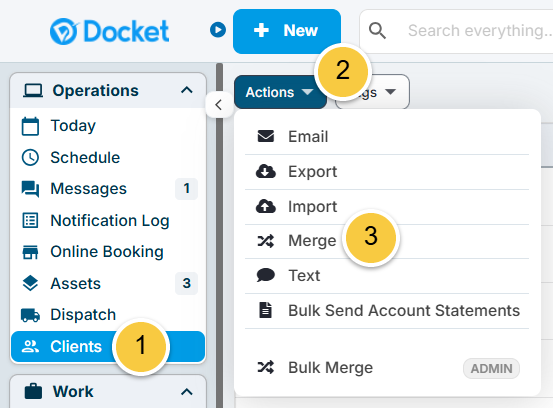Click the ADMIN badge

point(491,369)
